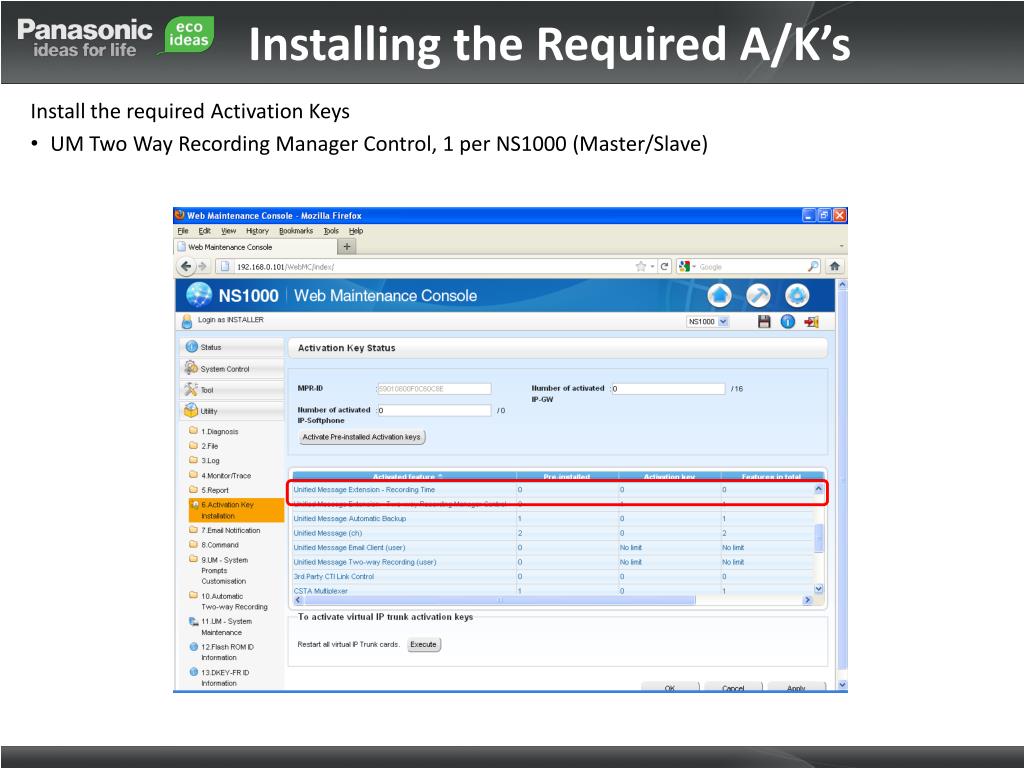Open 13.DKEY-FR ID Information

coord(225,677)
